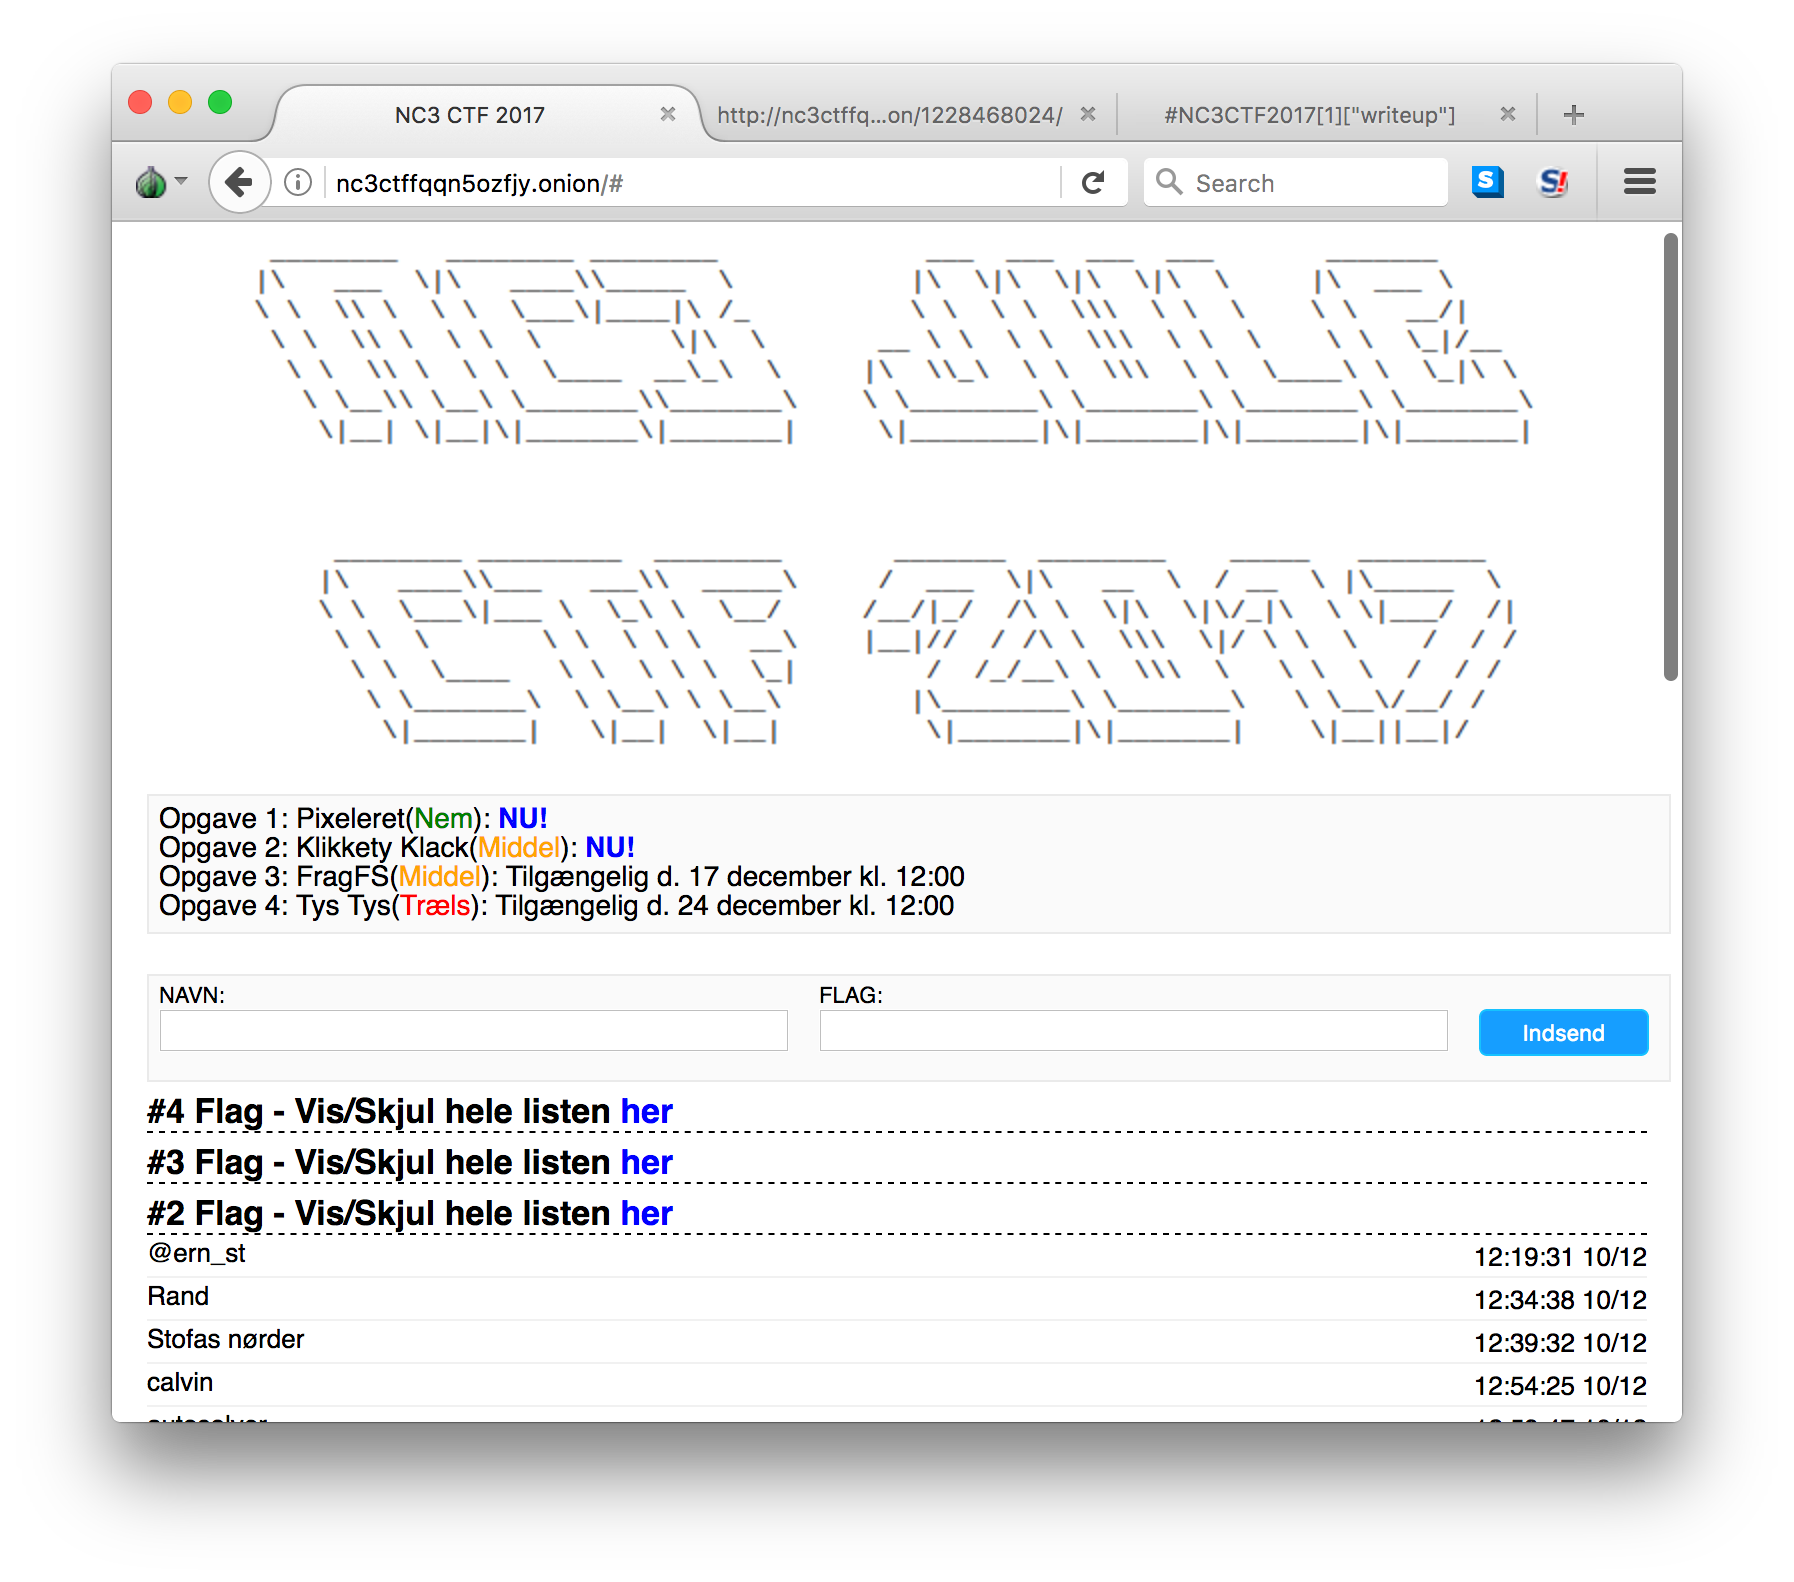Toggle #3 Flag list via her link

point(646,1162)
